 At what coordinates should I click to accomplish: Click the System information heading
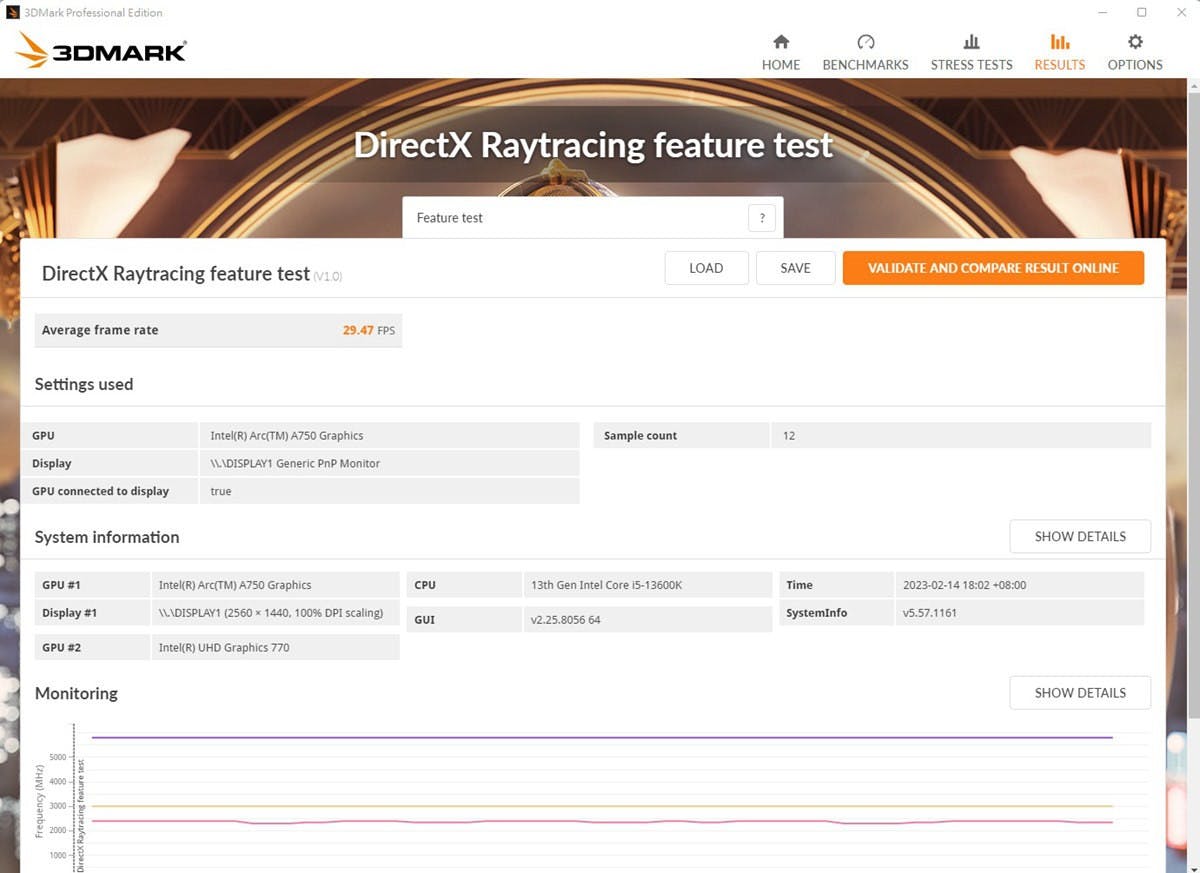107,537
